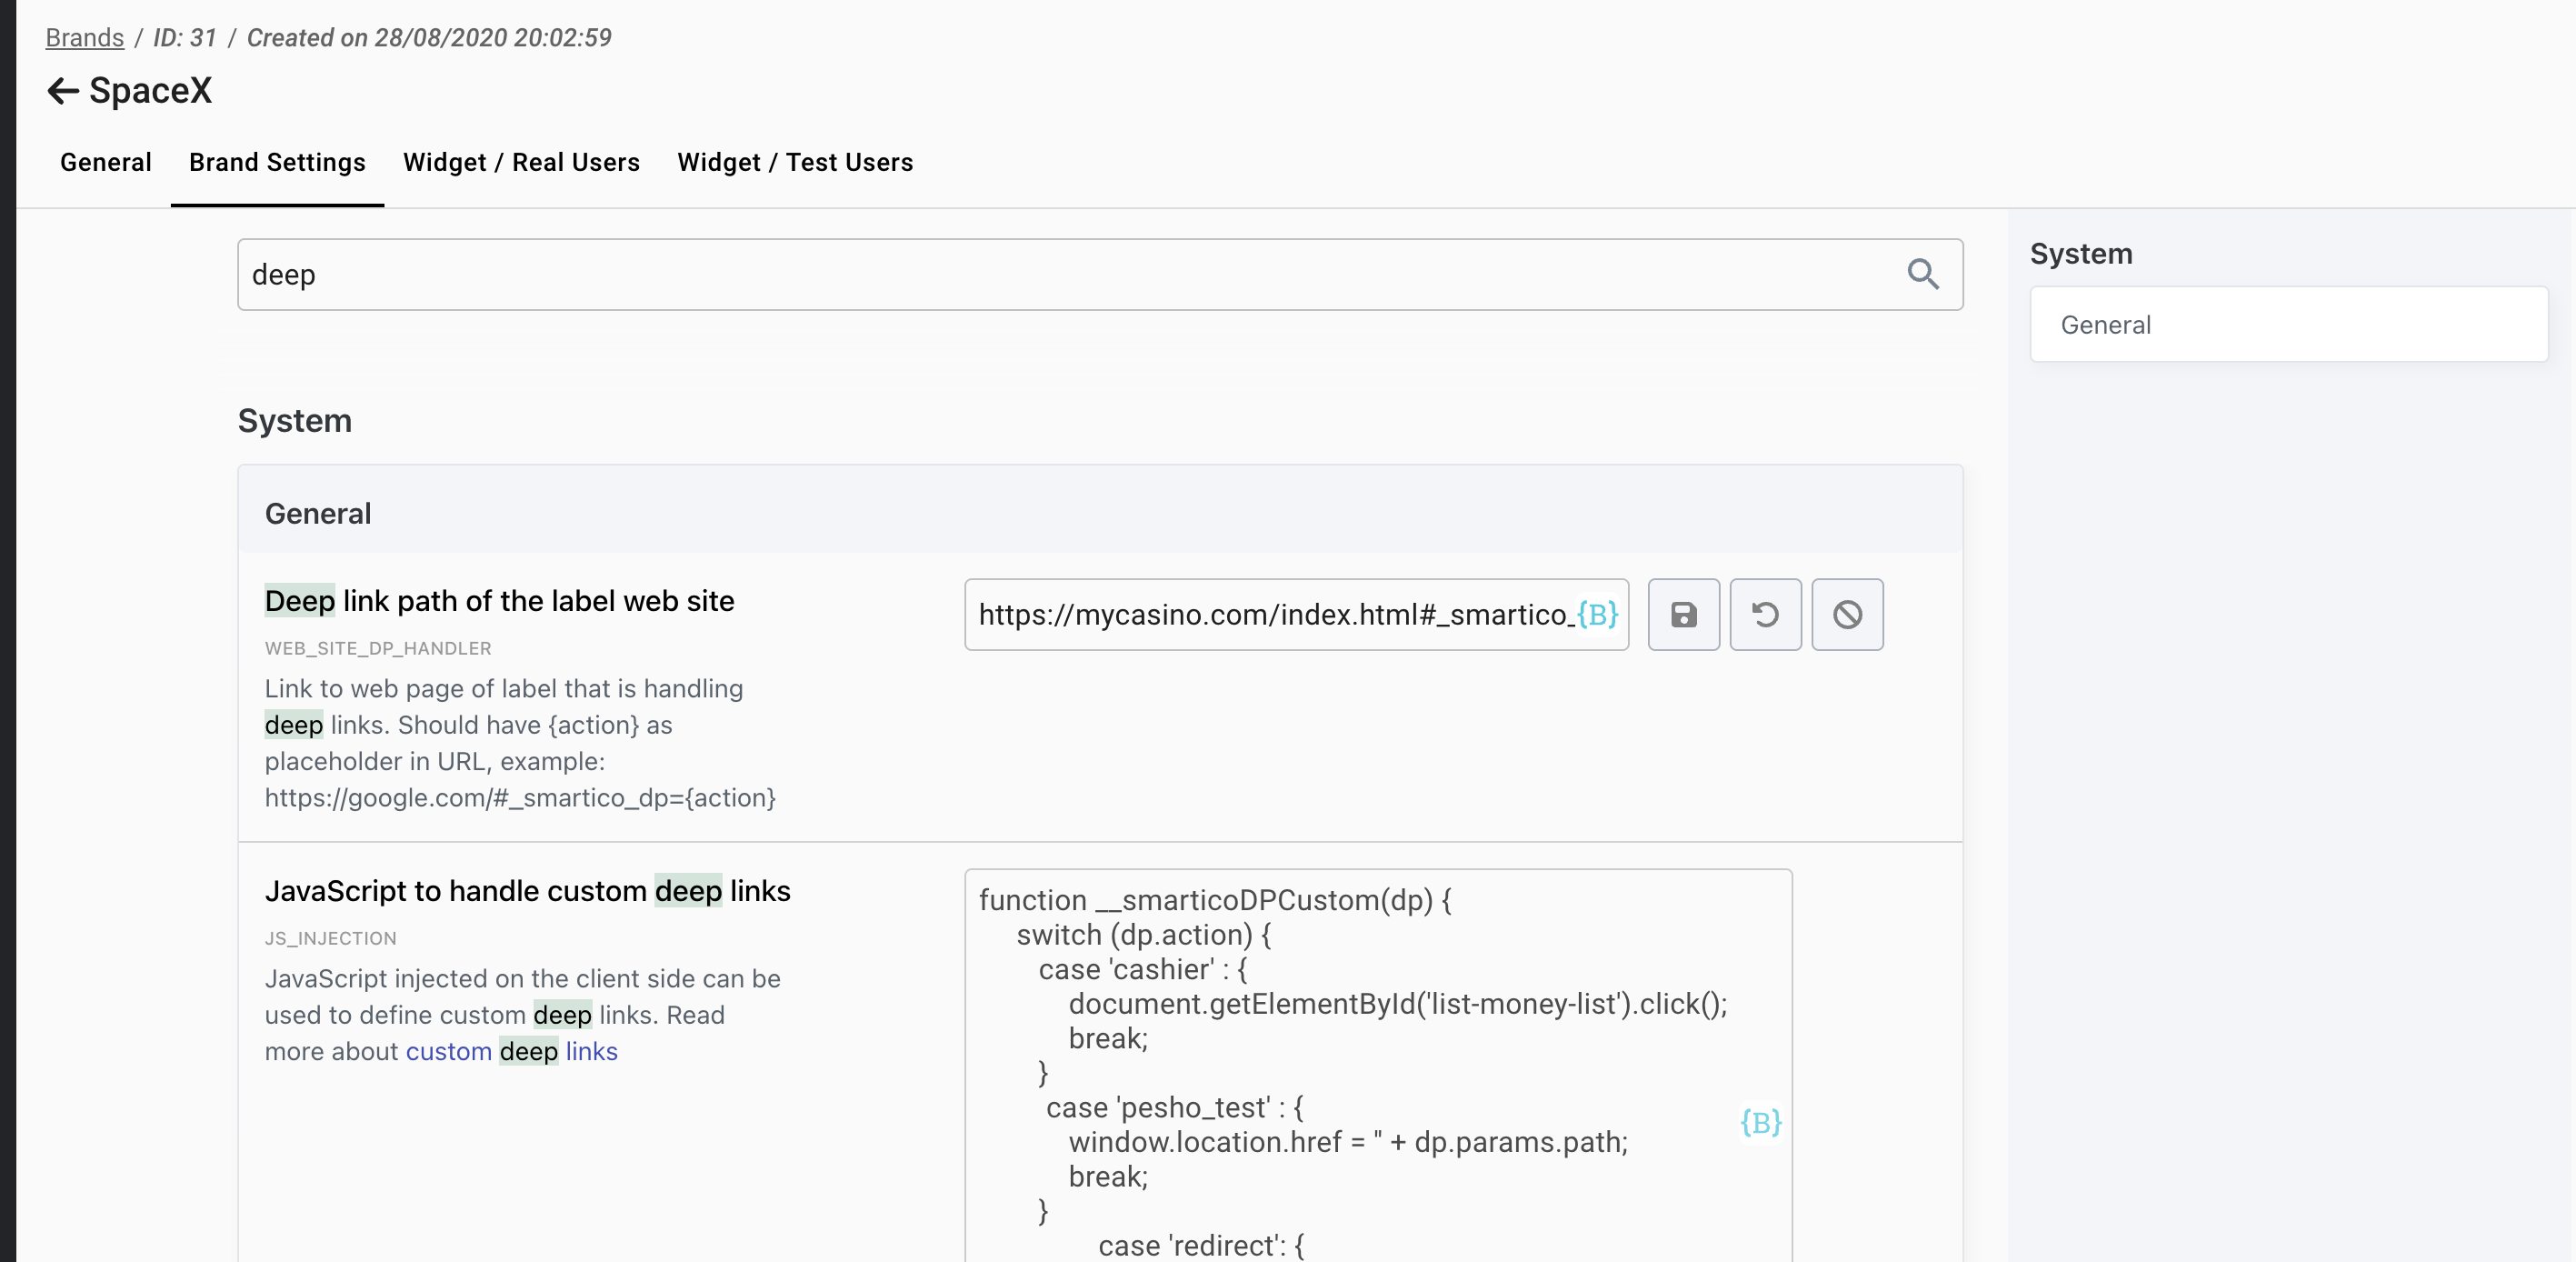Image resolution: width=2576 pixels, height=1262 pixels.
Task: Click the {B} icon in JavaScript editor
Action: (x=1760, y=1122)
